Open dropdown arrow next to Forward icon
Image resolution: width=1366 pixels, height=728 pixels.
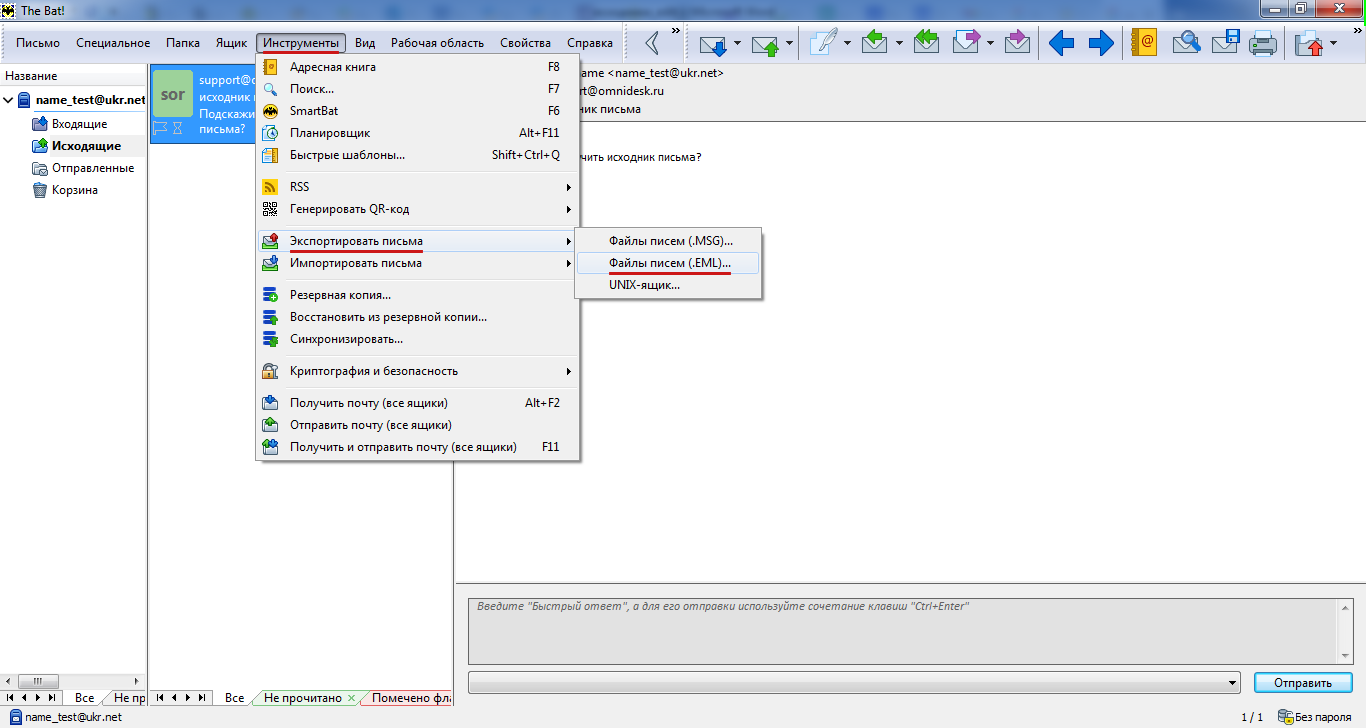coord(990,43)
